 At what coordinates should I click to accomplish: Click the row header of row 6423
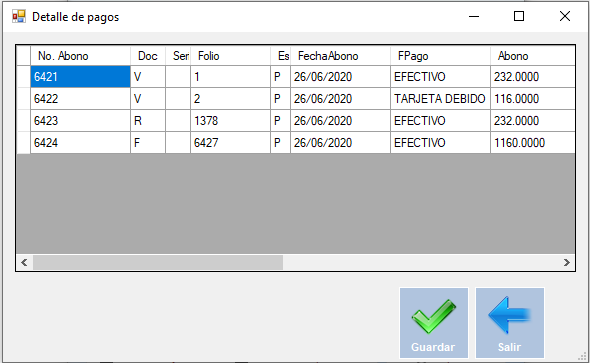coord(23,121)
